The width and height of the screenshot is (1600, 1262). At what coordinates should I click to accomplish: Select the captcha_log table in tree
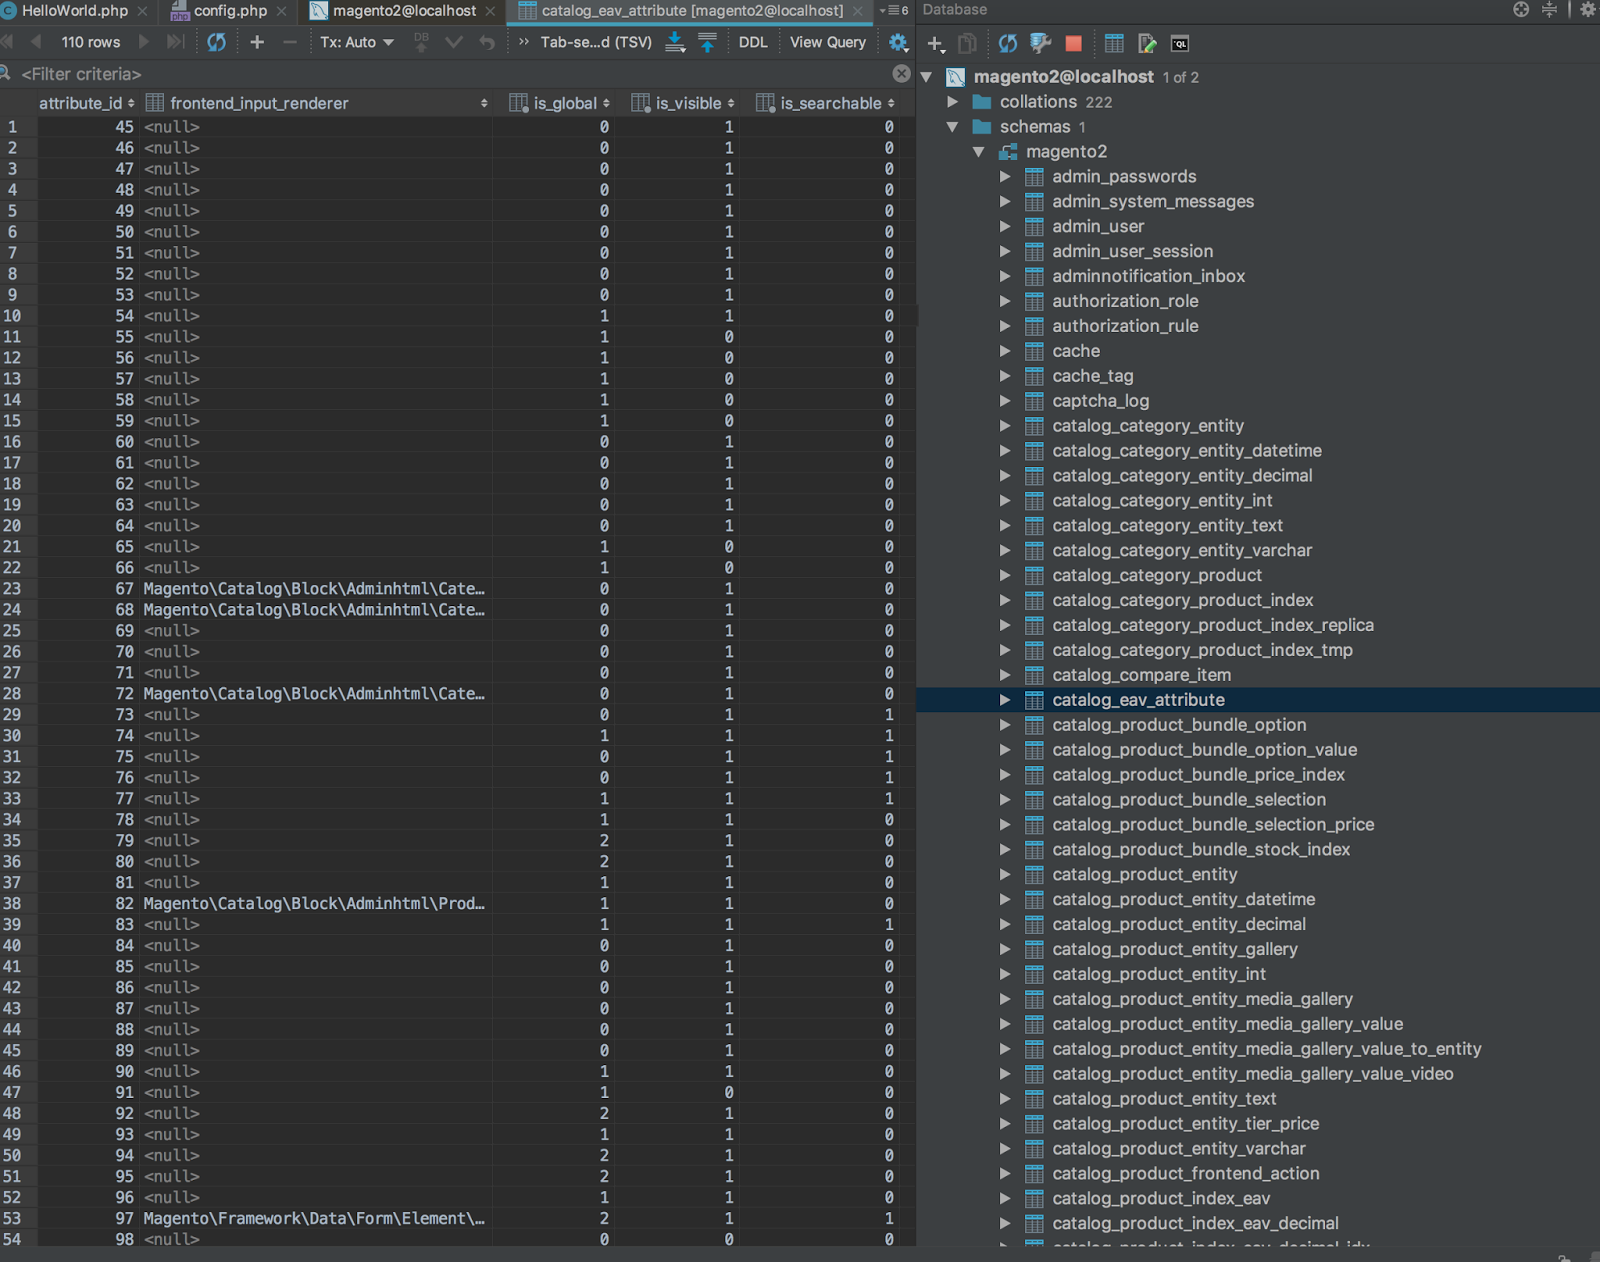coord(1100,401)
